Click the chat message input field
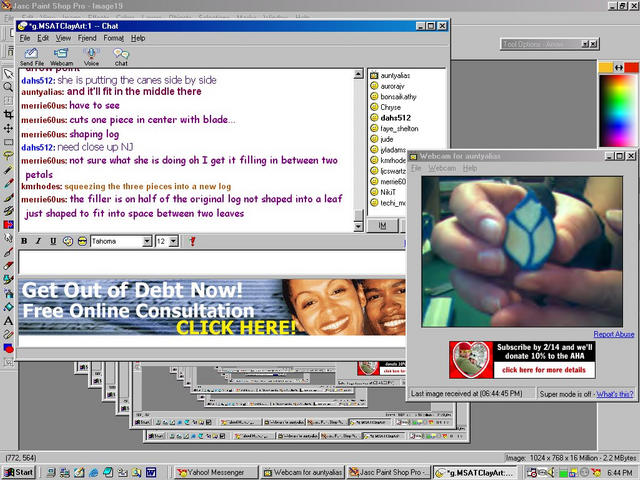Screen dimensions: 640x480 coord(212,262)
